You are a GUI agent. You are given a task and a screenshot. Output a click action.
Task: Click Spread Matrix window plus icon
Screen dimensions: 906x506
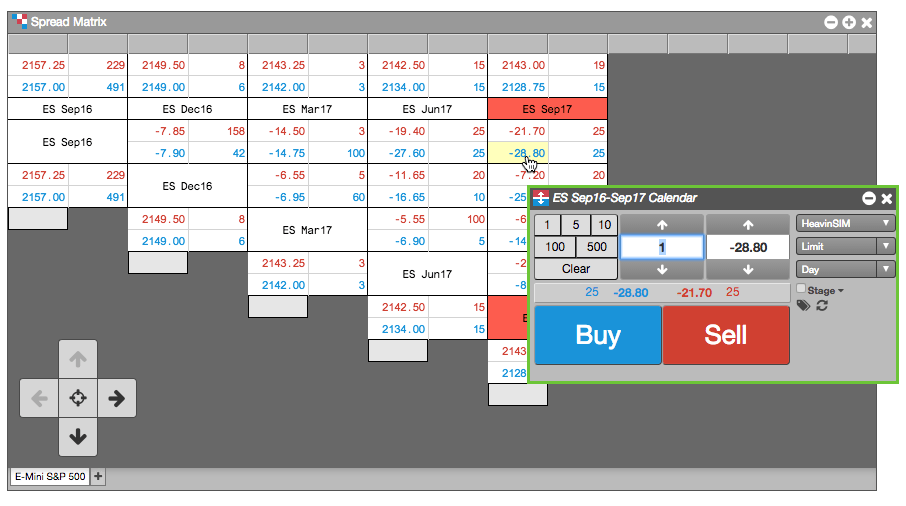pyautogui.click(x=849, y=23)
